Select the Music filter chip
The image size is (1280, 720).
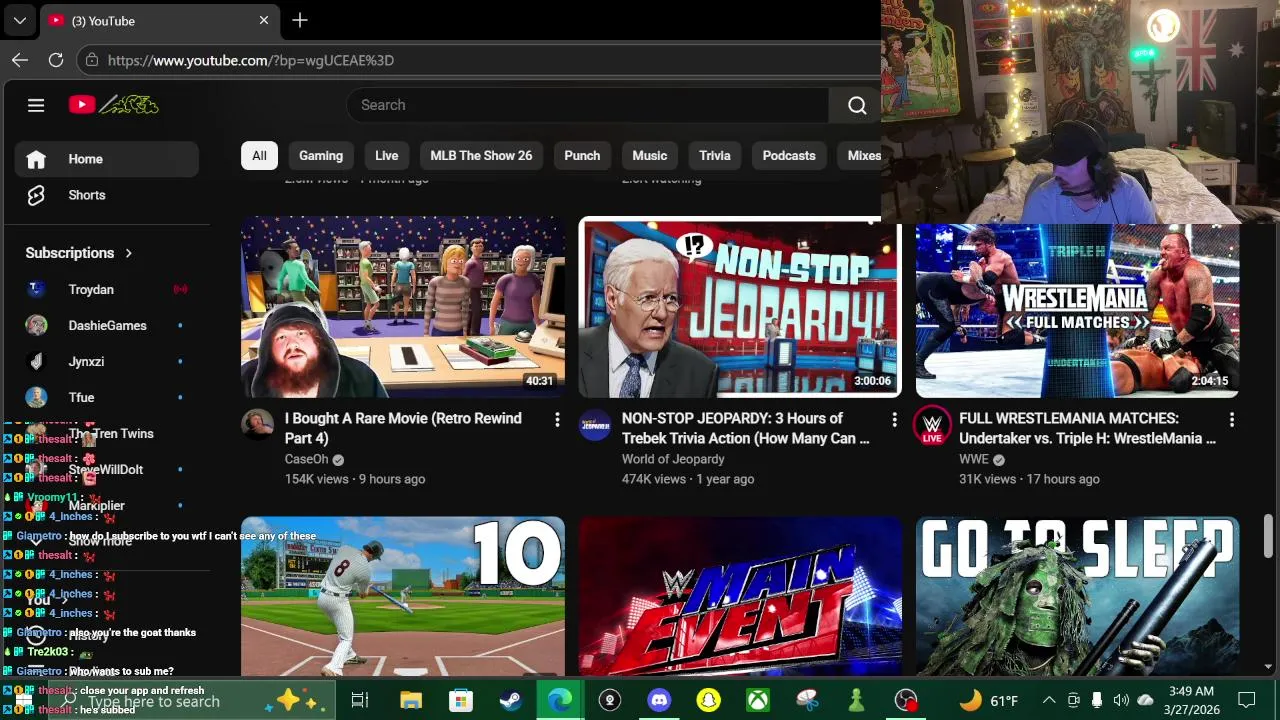pyautogui.click(x=650, y=155)
